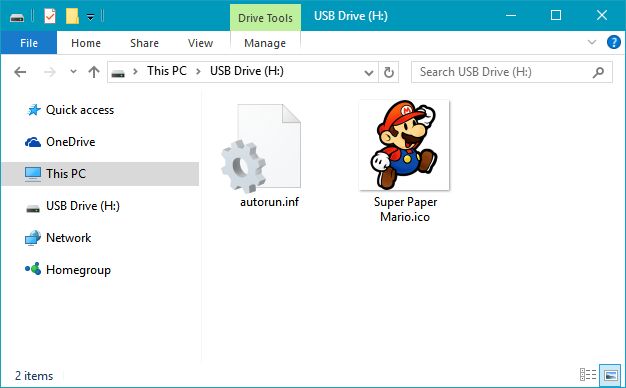Click the search magnifier icon
The height and width of the screenshot is (388, 626).
click(598, 72)
